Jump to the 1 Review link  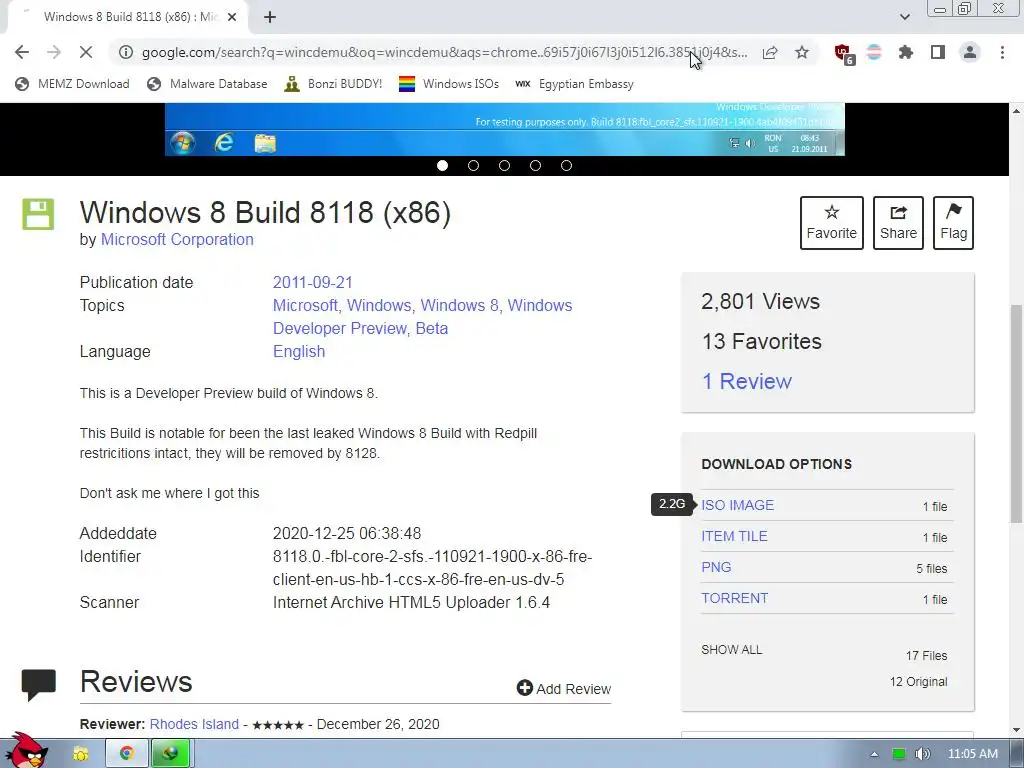pos(746,381)
